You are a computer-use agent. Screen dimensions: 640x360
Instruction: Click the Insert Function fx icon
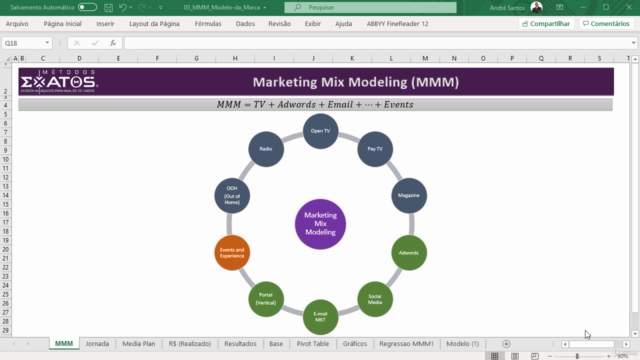point(113,43)
